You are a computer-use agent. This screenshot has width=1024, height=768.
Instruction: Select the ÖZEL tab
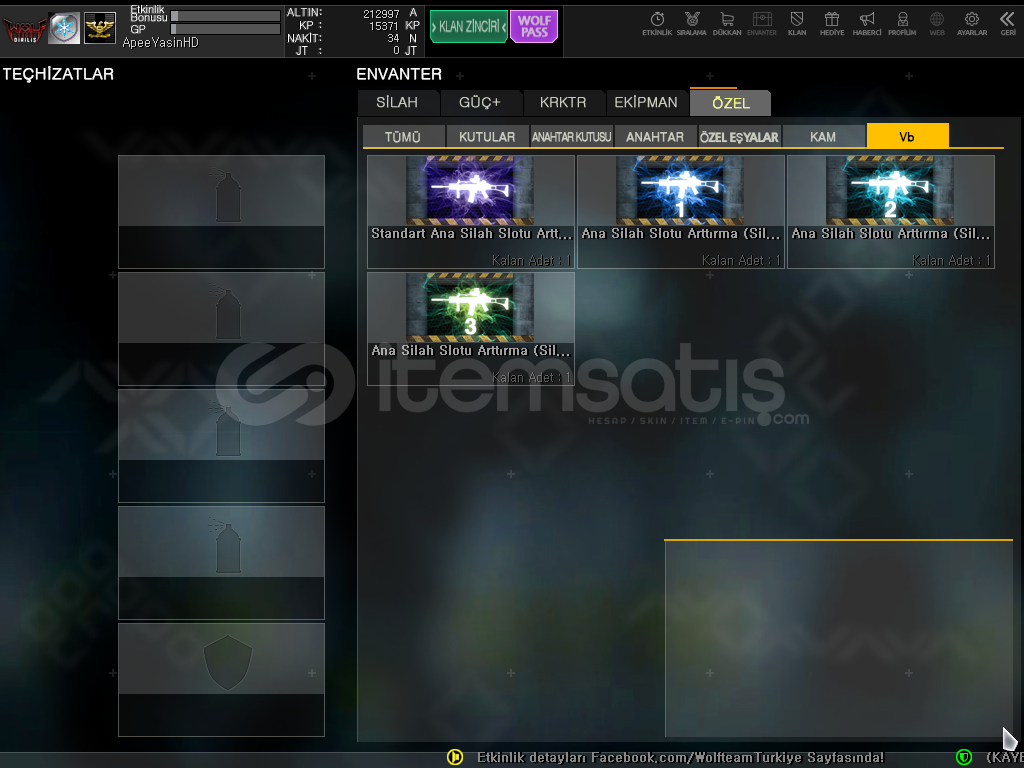731,103
